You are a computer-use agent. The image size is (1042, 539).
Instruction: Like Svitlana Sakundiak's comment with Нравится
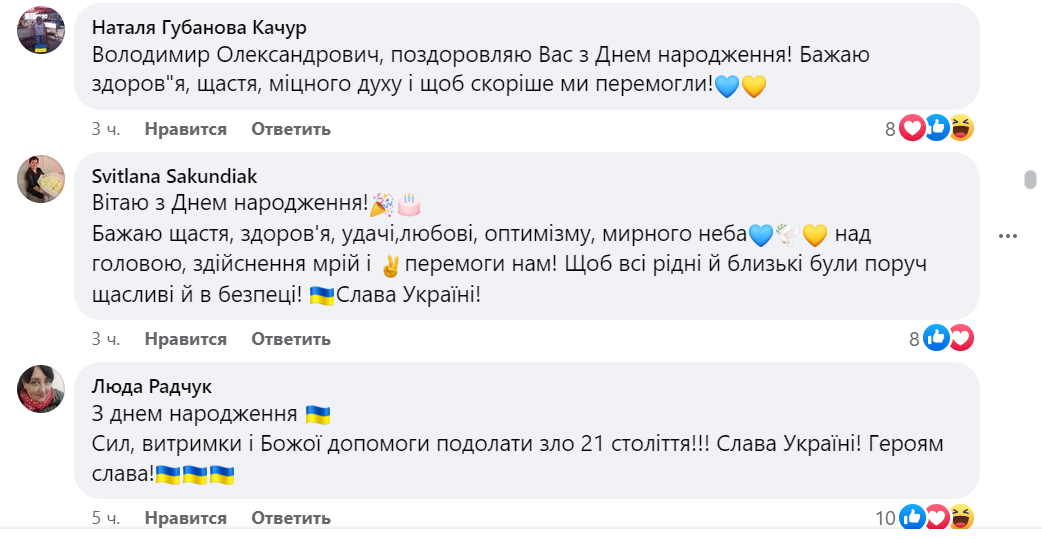pos(185,339)
